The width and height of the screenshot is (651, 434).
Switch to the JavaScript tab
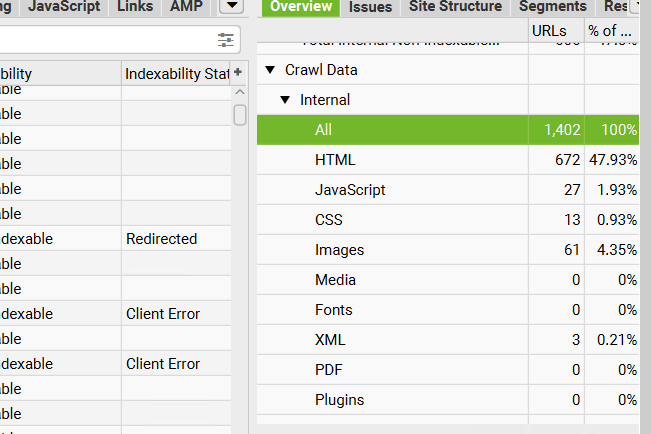(64, 6)
